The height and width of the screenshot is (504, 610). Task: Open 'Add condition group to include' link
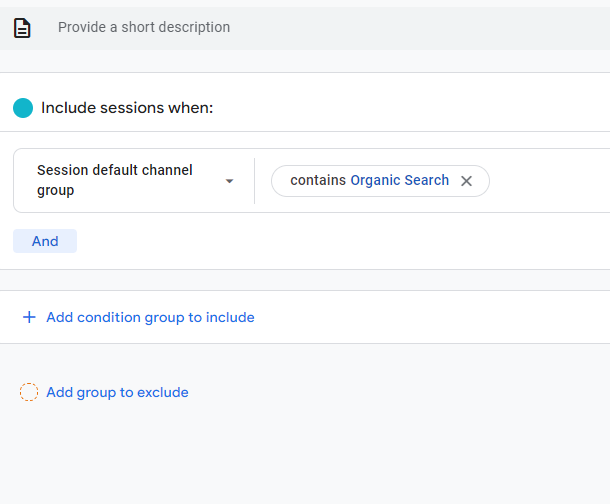150,317
